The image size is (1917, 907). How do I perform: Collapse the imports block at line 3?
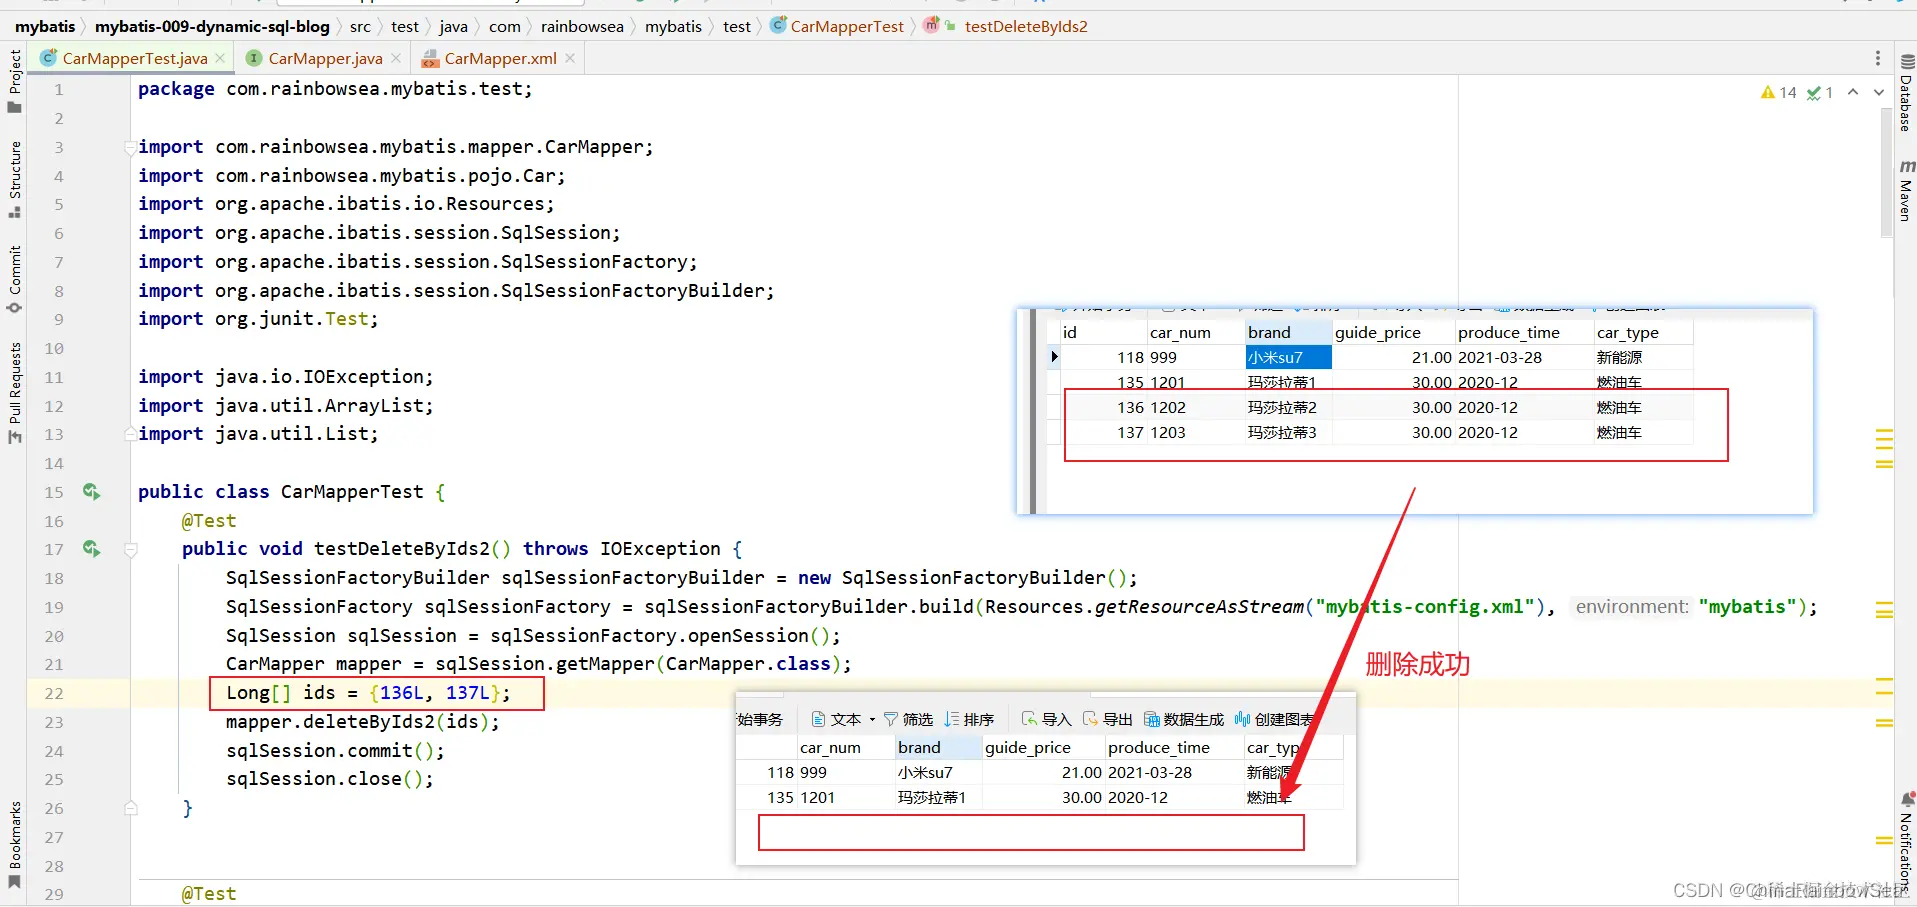(x=130, y=148)
